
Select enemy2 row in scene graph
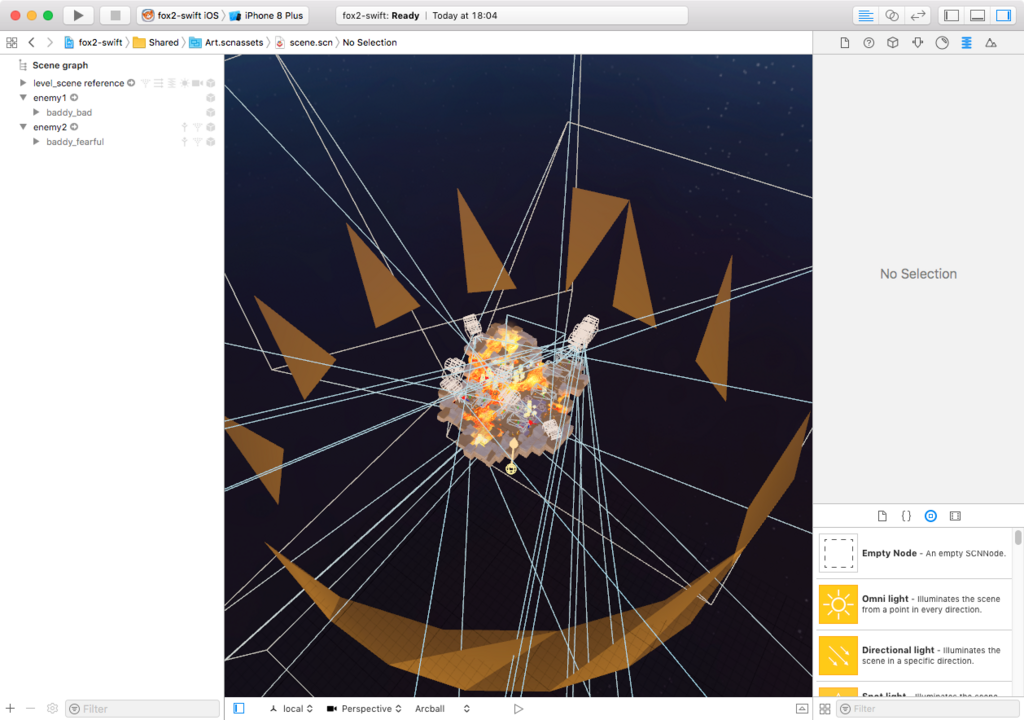112,127
